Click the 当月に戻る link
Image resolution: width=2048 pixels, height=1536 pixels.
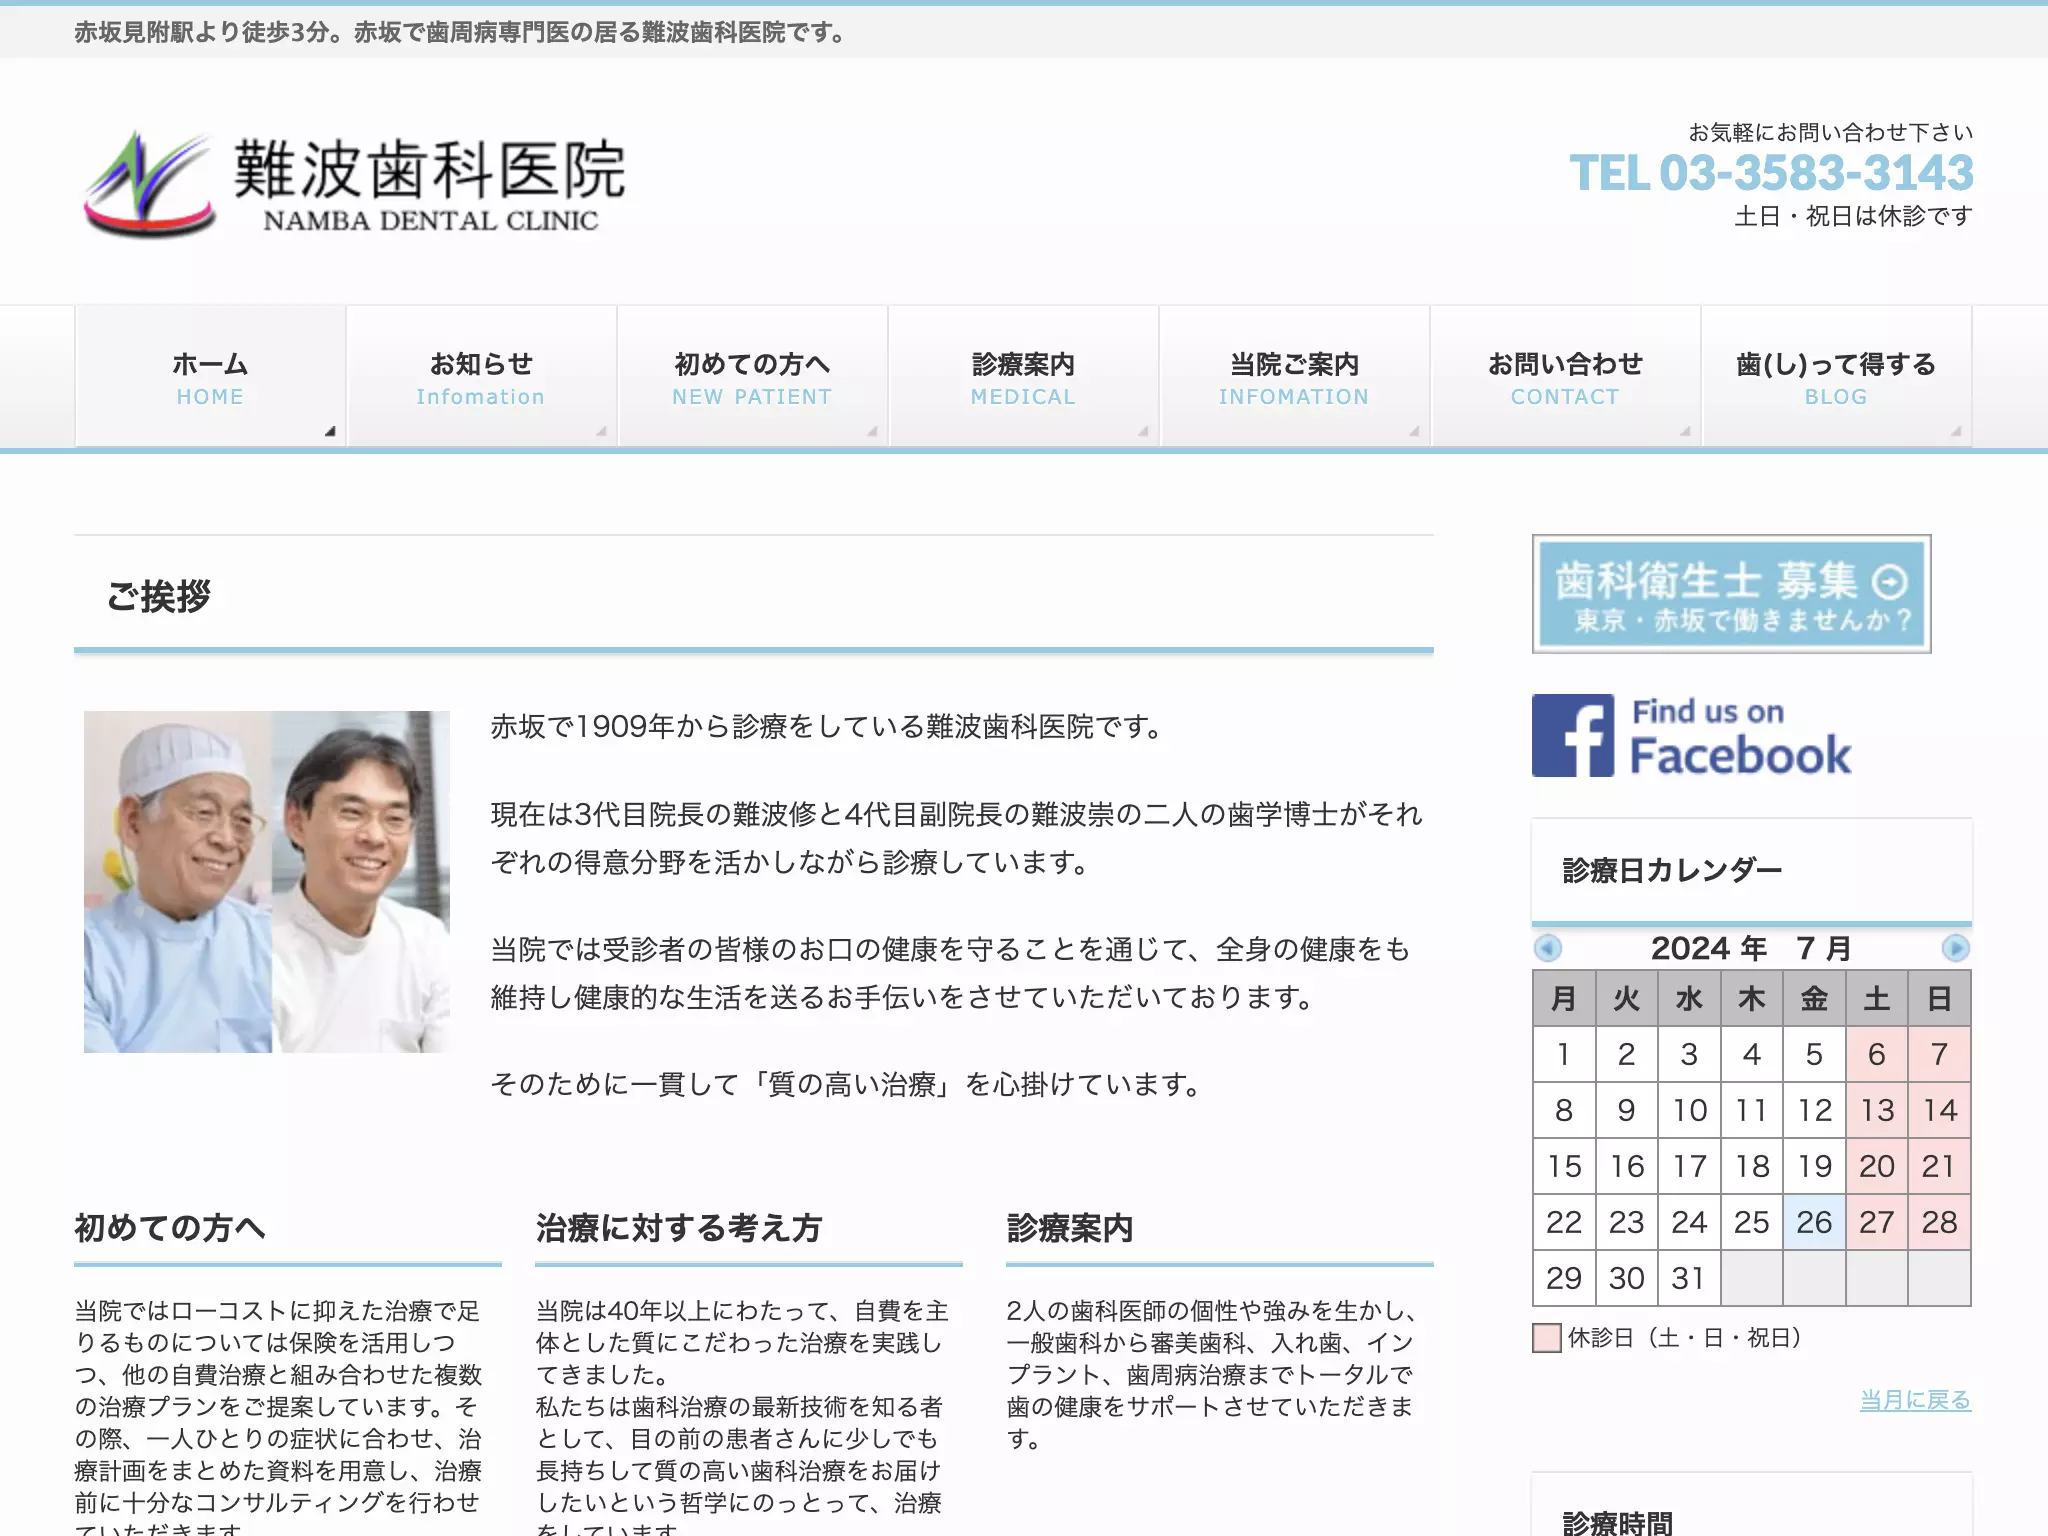tap(1915, 1400)
